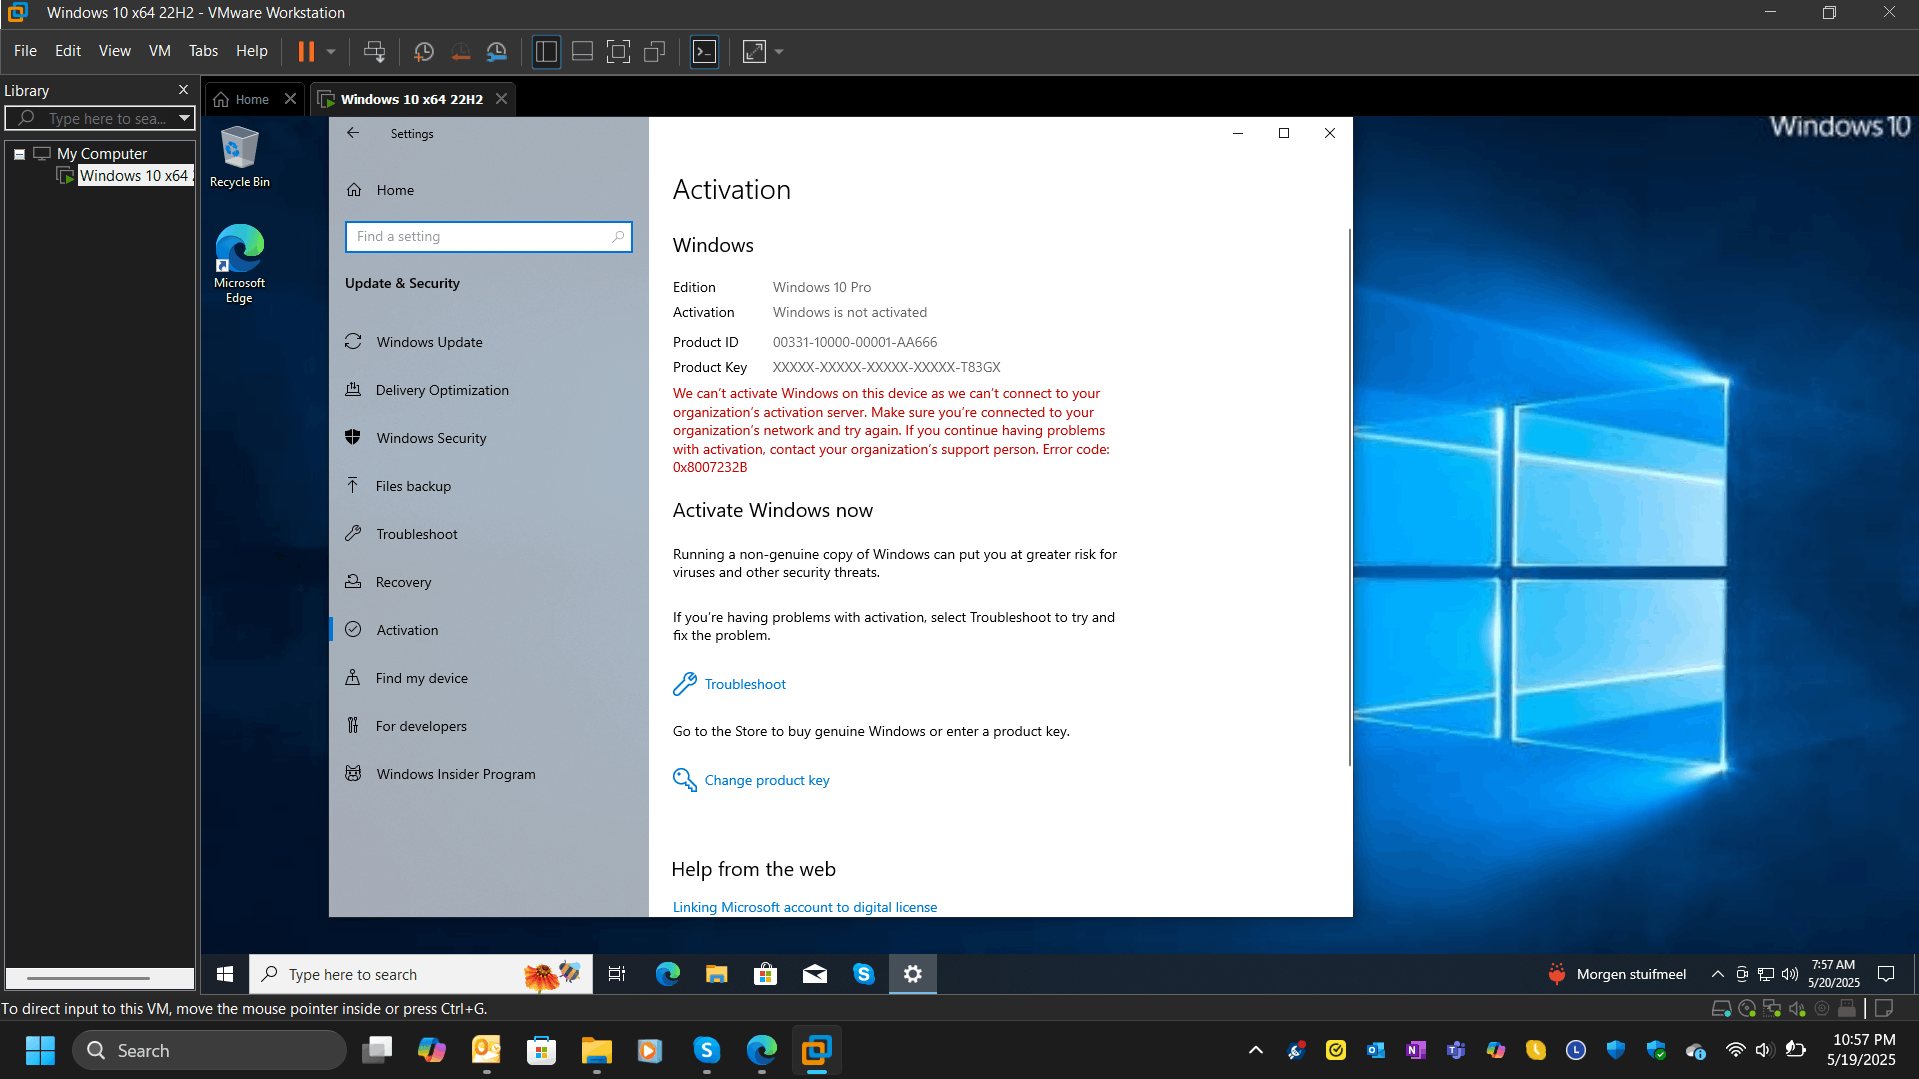Show hidden icons in guest tray
The width and height of the screenshot is (1919, 1079).
(x=1717, y=974)
